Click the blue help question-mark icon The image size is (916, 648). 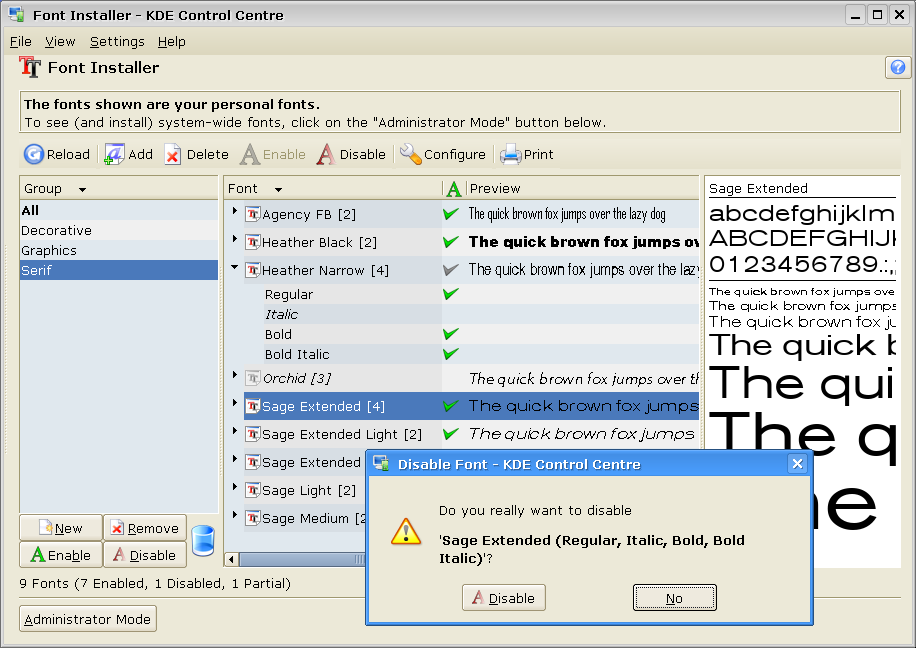[898, 68]
